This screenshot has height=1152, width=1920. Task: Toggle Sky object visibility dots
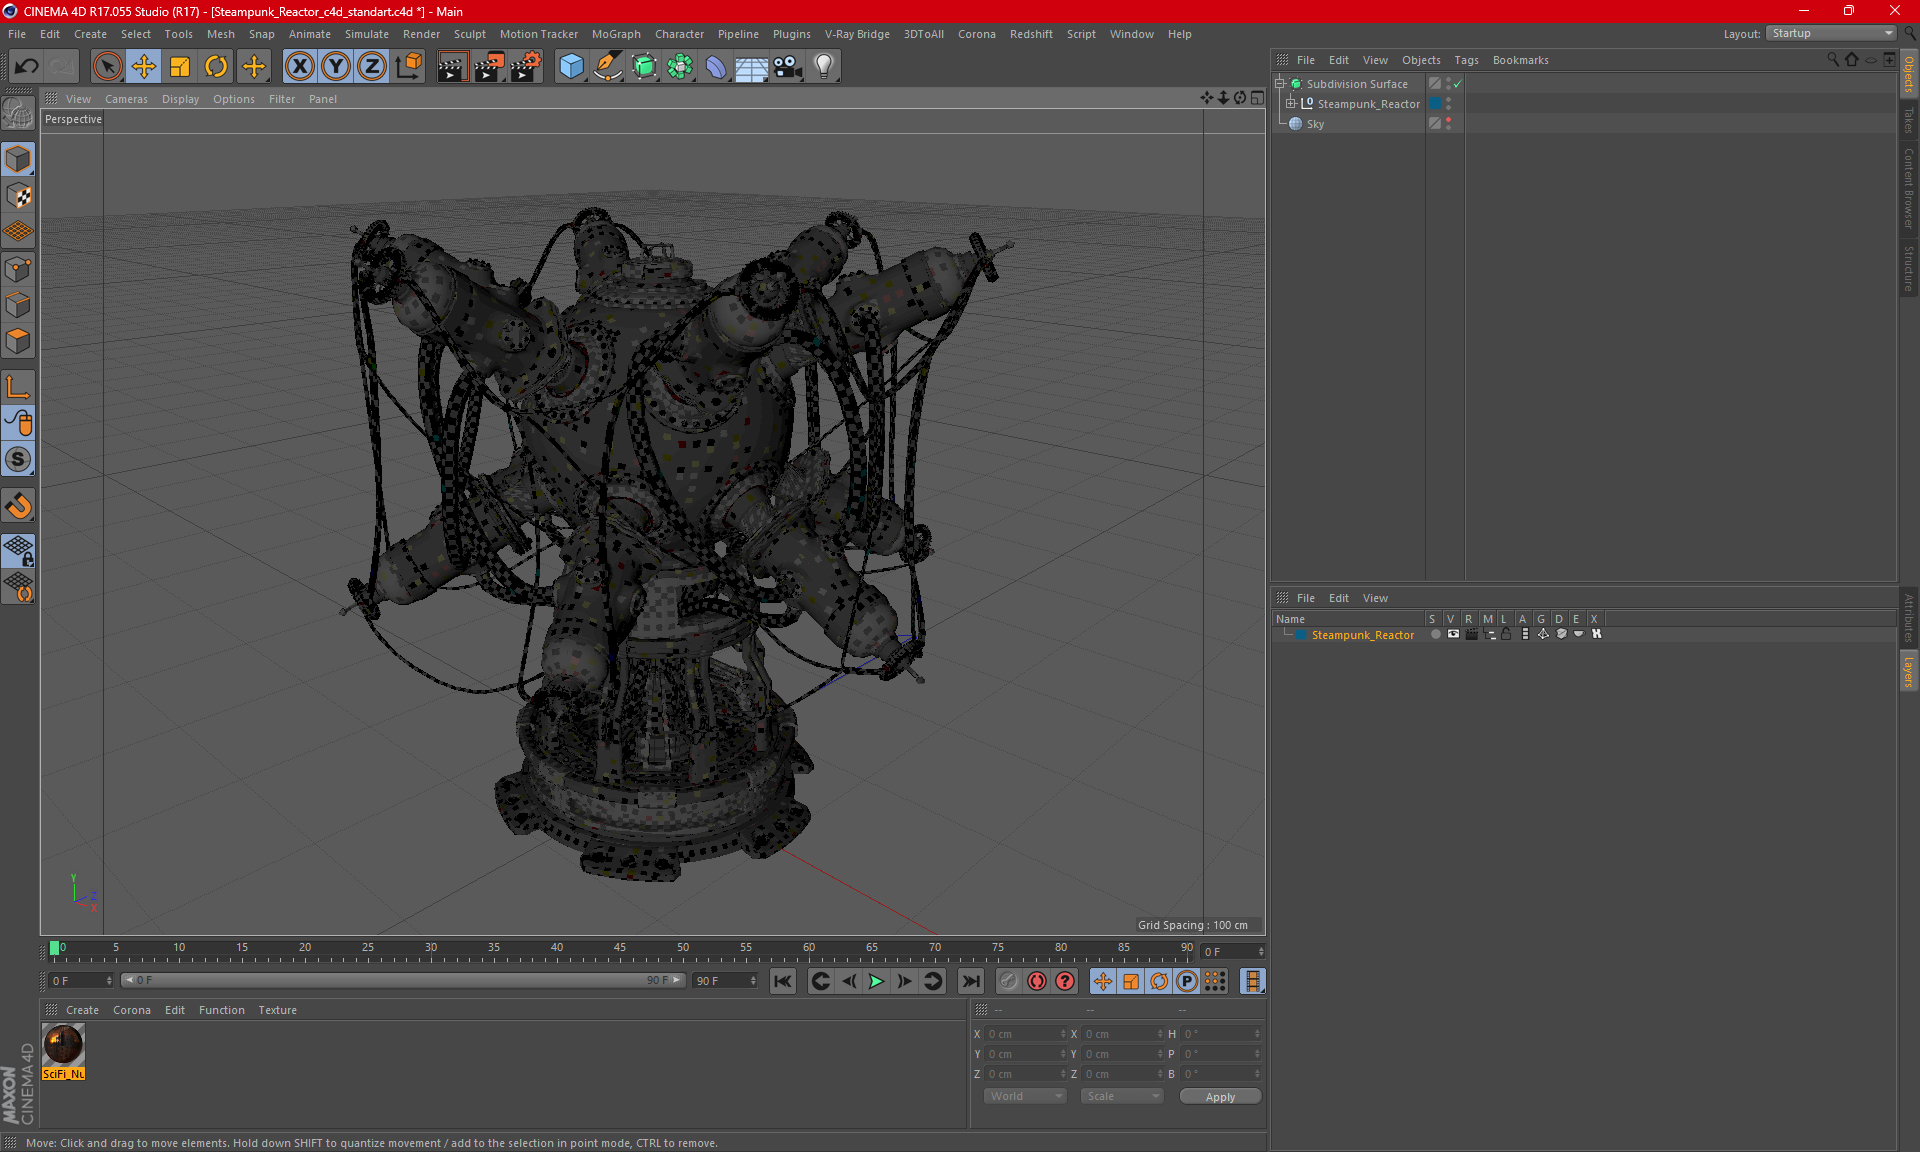click(x=1448, y=123)
